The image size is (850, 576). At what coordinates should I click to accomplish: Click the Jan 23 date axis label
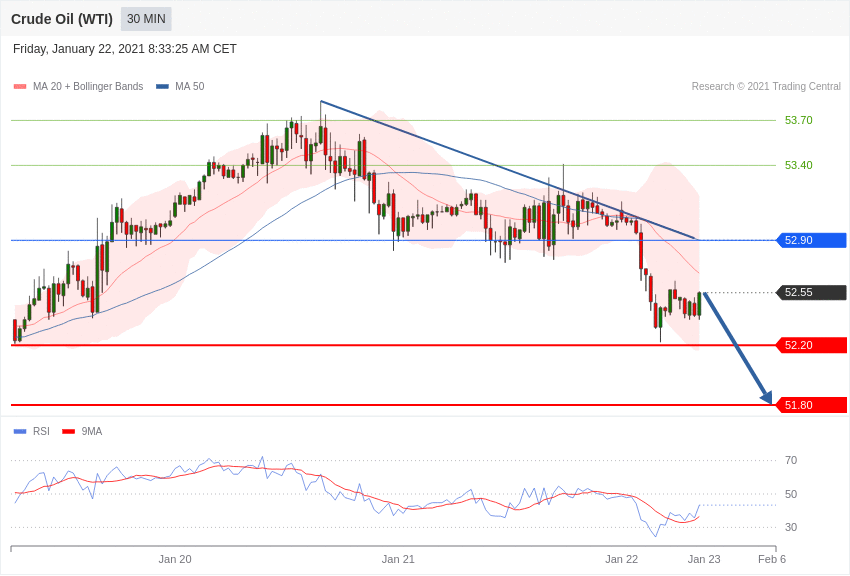click(704, 559)
